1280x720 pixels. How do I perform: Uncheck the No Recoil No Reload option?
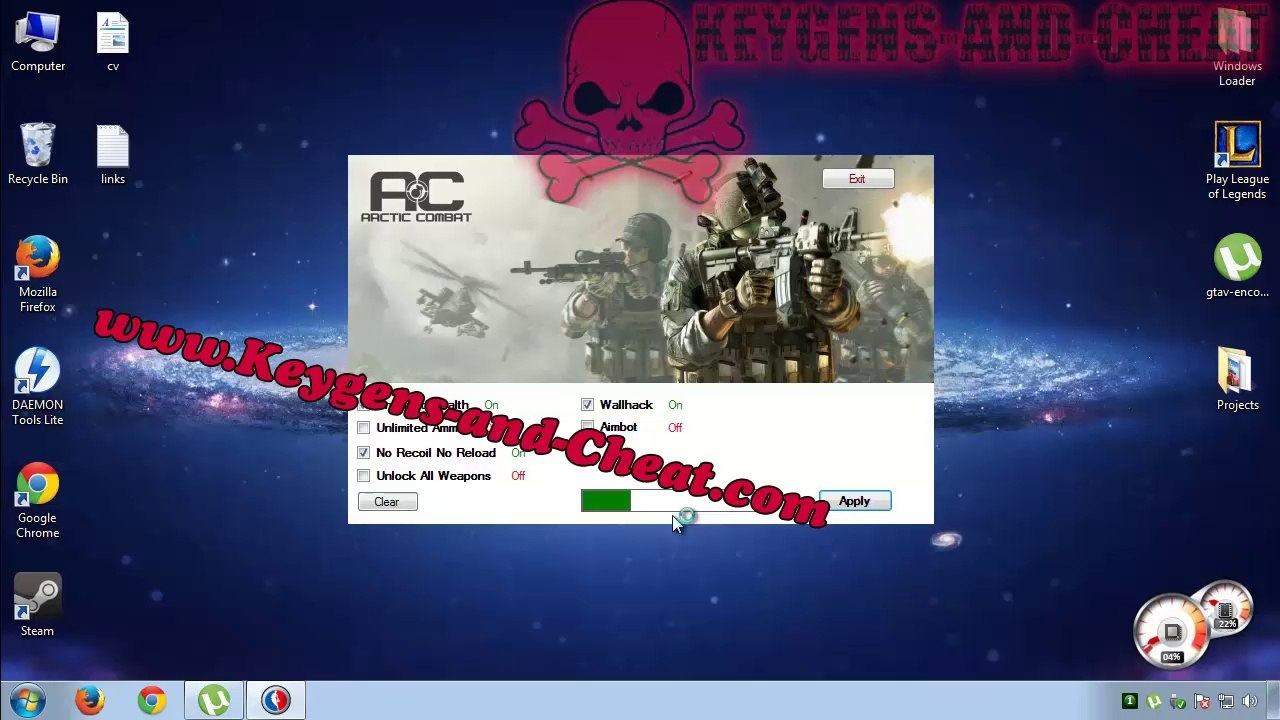[364, 453]
